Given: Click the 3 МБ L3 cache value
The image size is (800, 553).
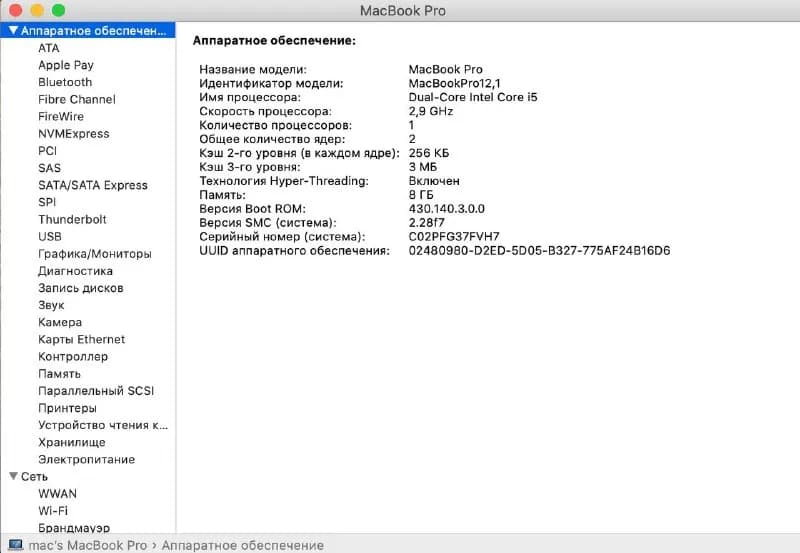Looking at the screenshot, I should pos(422,167).
